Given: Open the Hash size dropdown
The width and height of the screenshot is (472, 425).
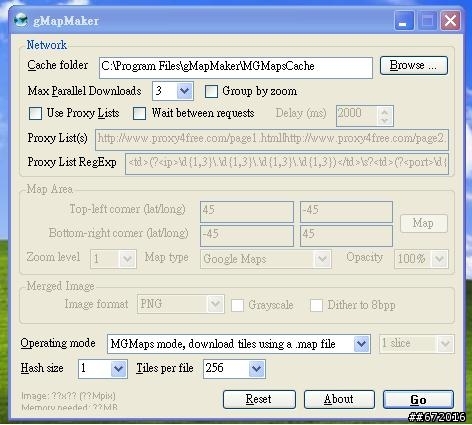Looking at the screenshot, I should [x=118, y=369].
